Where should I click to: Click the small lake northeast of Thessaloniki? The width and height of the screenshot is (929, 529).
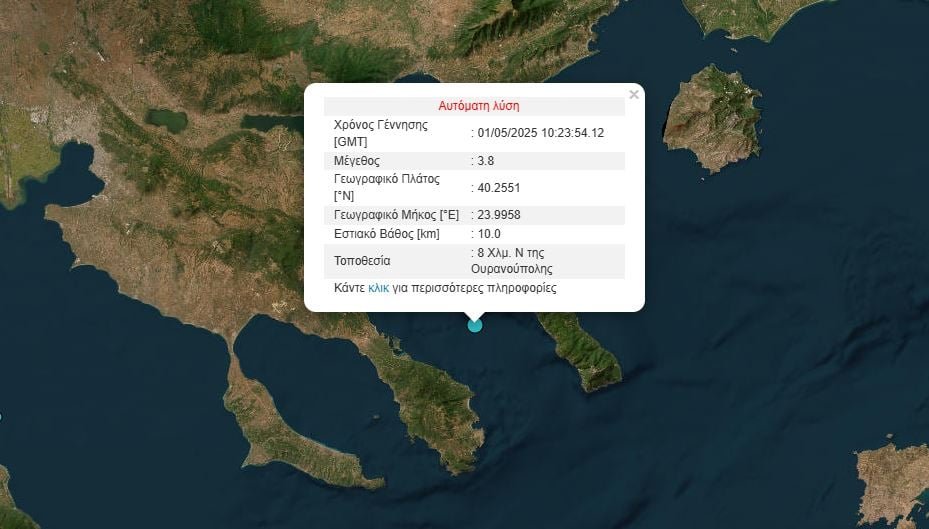click(x=165, y=120)
